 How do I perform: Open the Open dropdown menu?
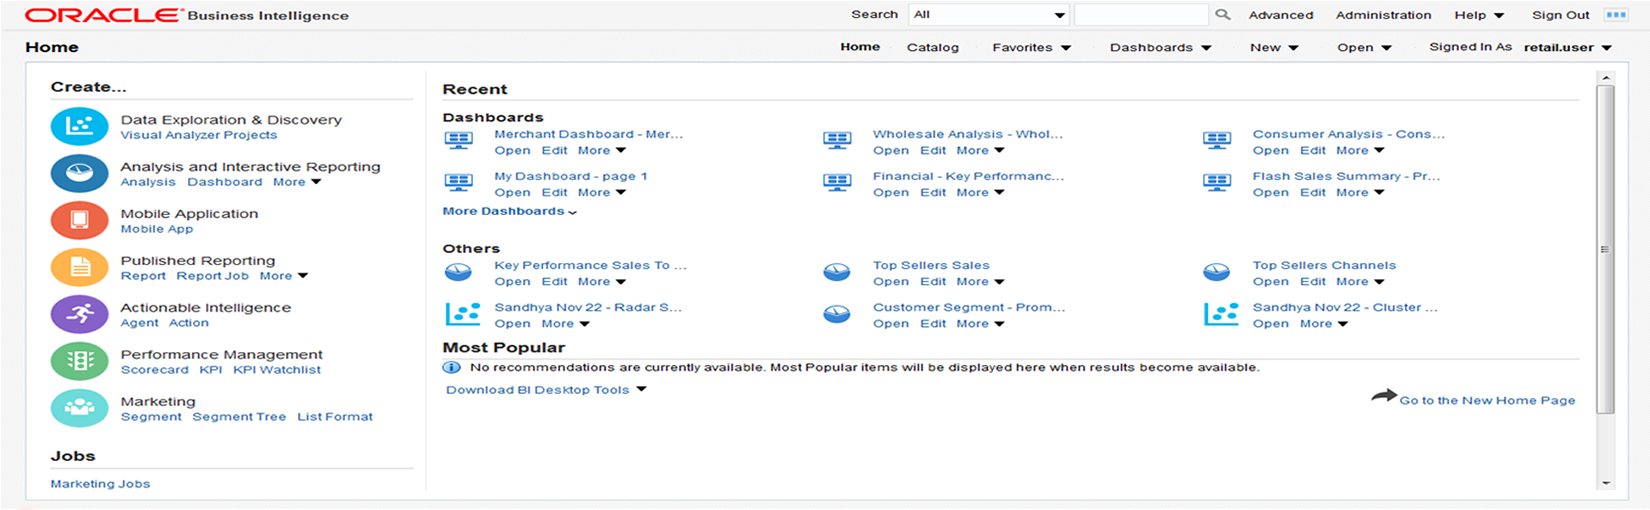coord(1364,47)
